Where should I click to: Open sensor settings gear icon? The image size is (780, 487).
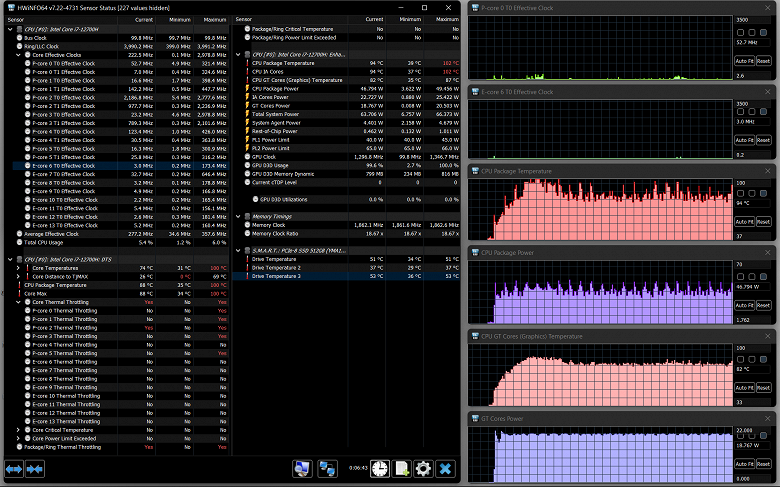[x=423, y=468]
